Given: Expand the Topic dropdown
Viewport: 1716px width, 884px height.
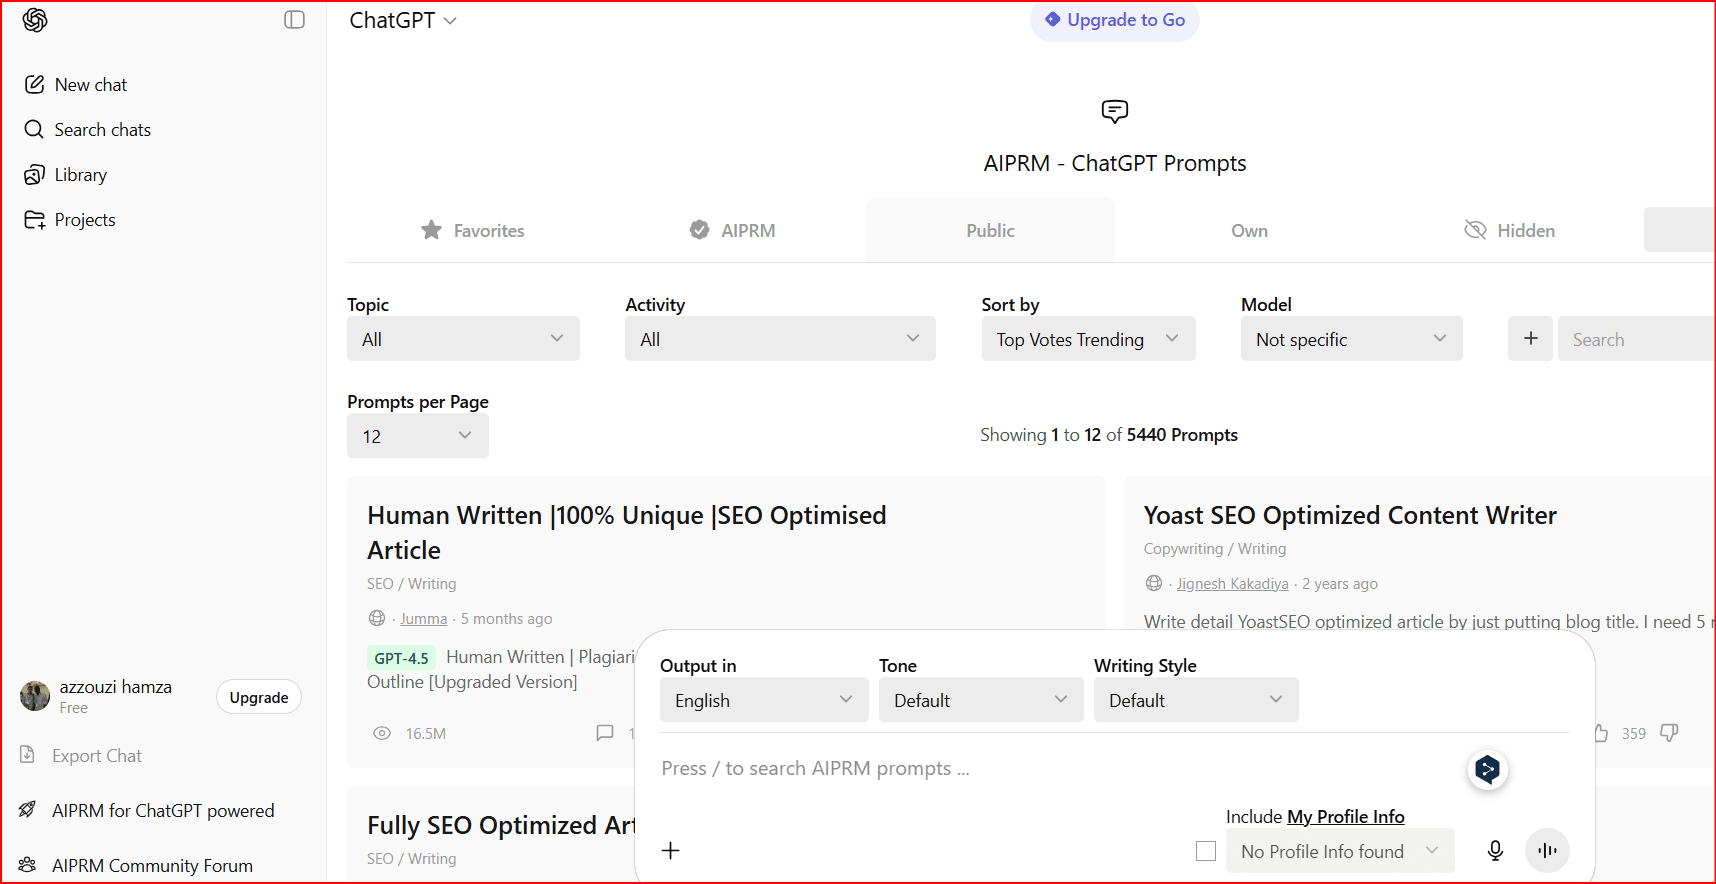Looking at the screenshot, I should (463, 339).
